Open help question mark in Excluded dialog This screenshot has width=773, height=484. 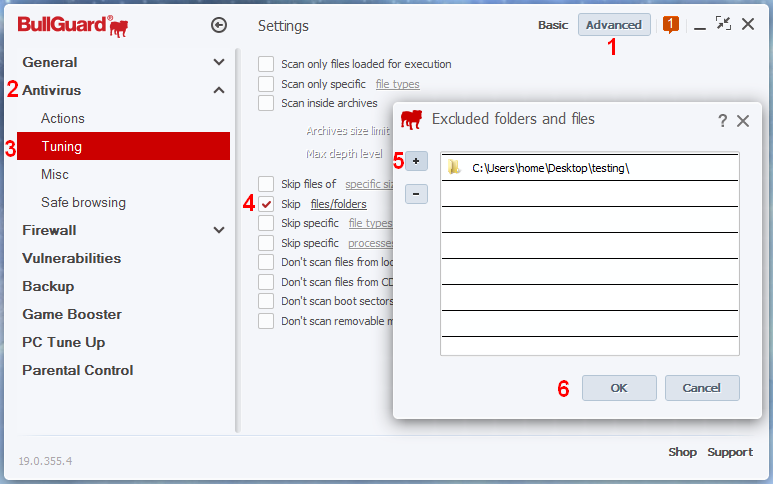point(723,121)
